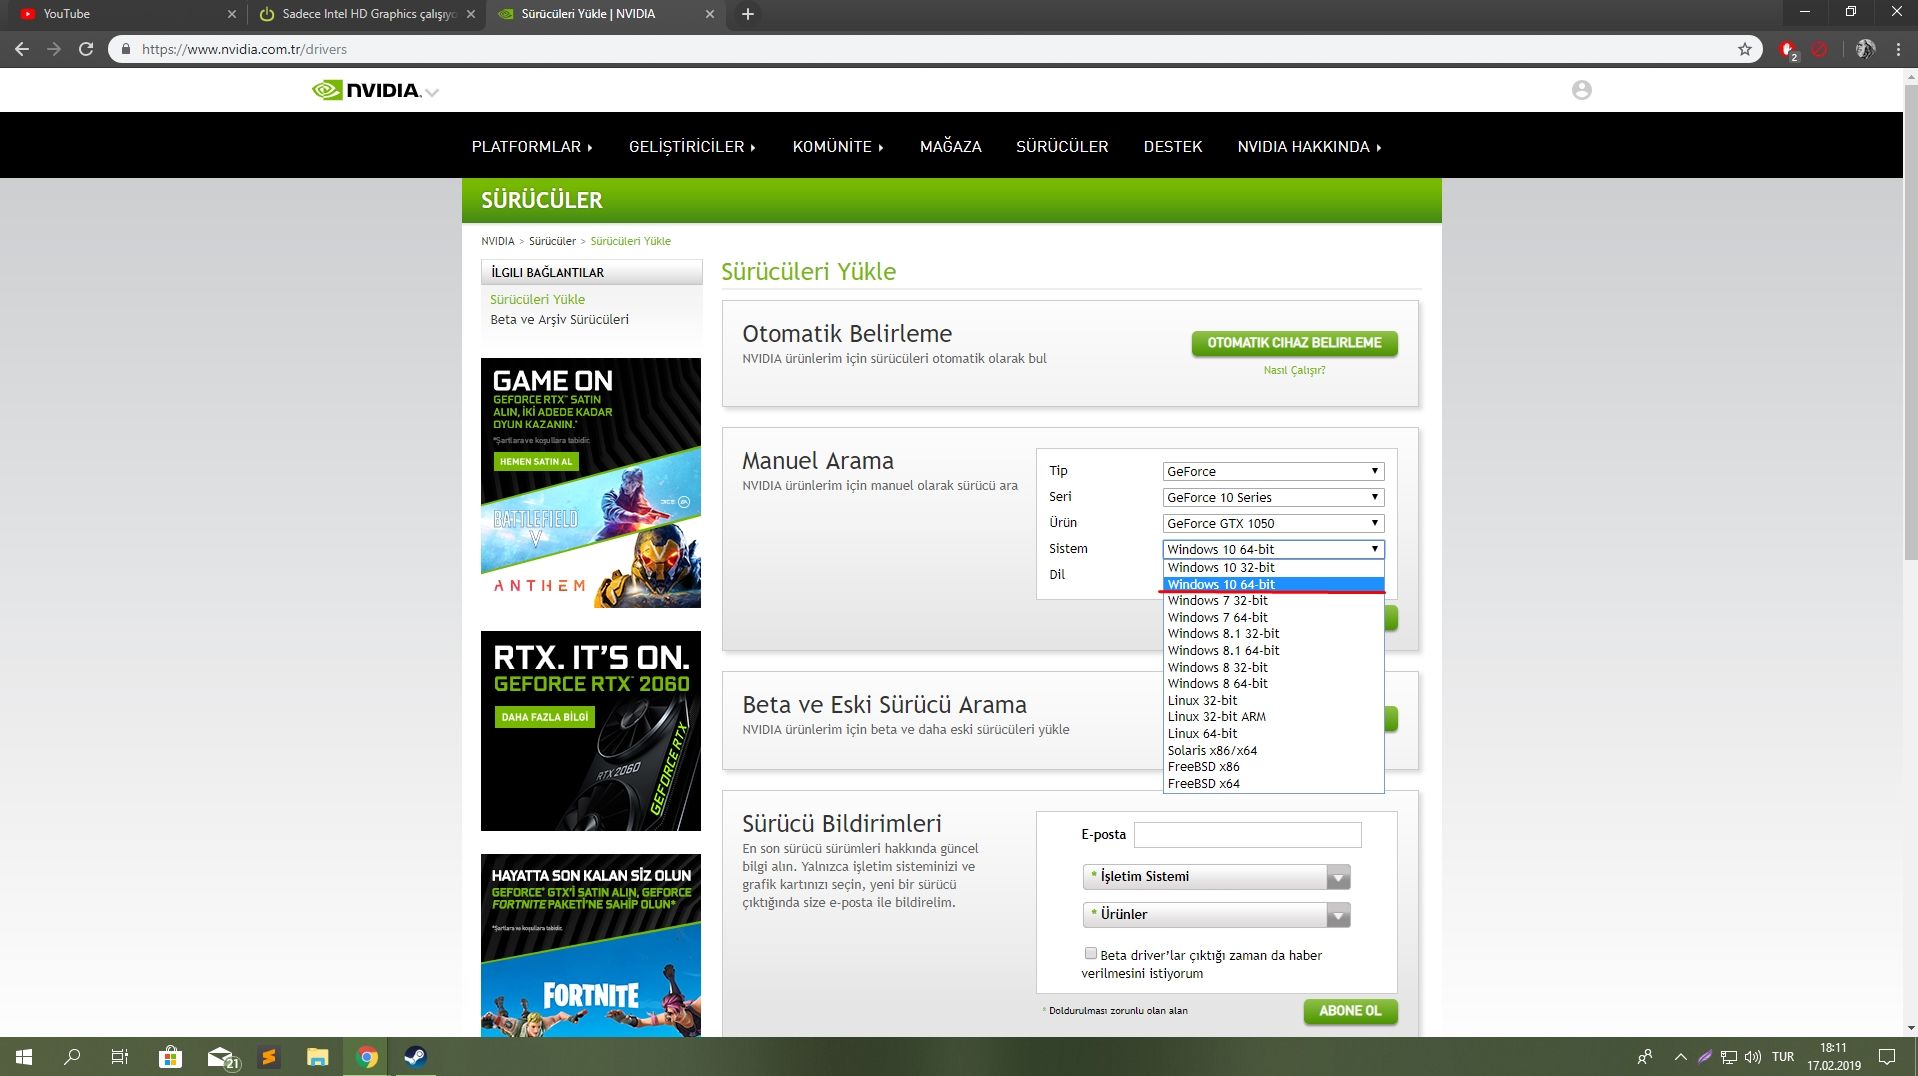Switch the TUR keyboard language indicator
Image resolution: width=1918 pixels, height=1076 pixels.
(1783, 1057)
